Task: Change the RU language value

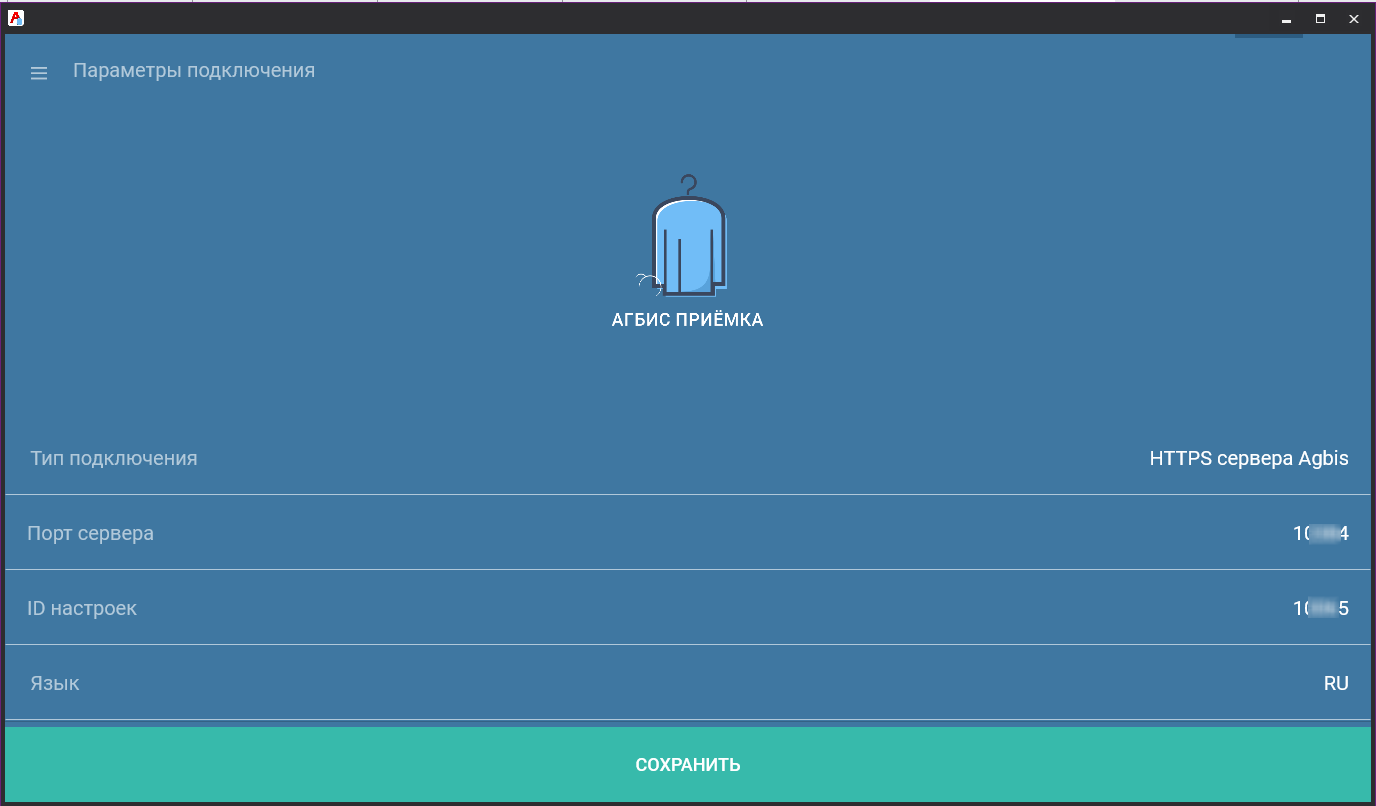Action: (x=1336, y=684)
